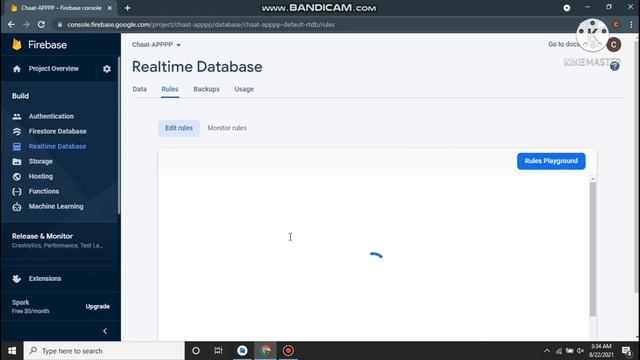The height and width of the screenshot is (360, 640).
Task: Open Extensions in sidebar
Action: click(x=45, y=278)
